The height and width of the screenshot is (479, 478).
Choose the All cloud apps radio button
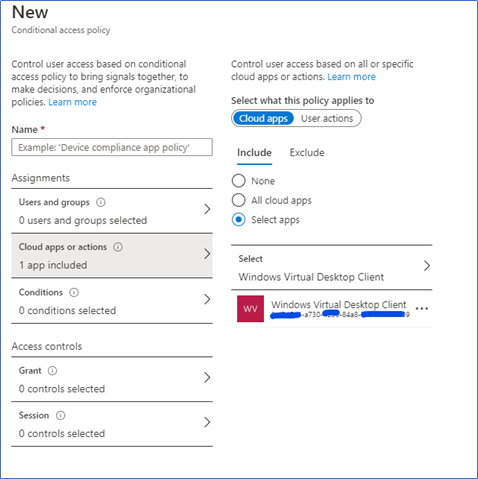pyautogui.click(x=239, y=200)
